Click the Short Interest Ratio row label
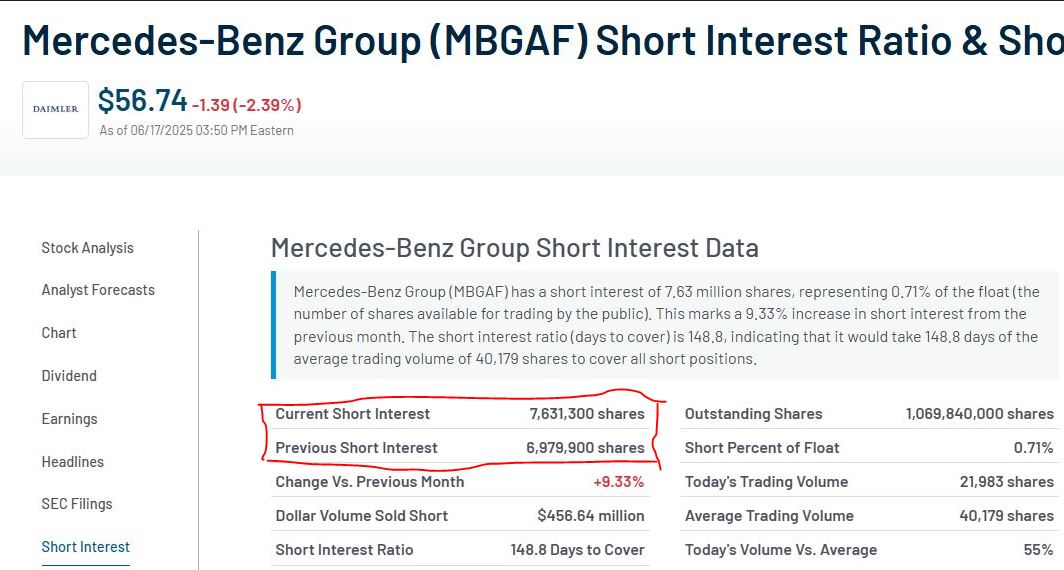The height and width of the screenshot is (570, 1064). click(x=344, y=550)
